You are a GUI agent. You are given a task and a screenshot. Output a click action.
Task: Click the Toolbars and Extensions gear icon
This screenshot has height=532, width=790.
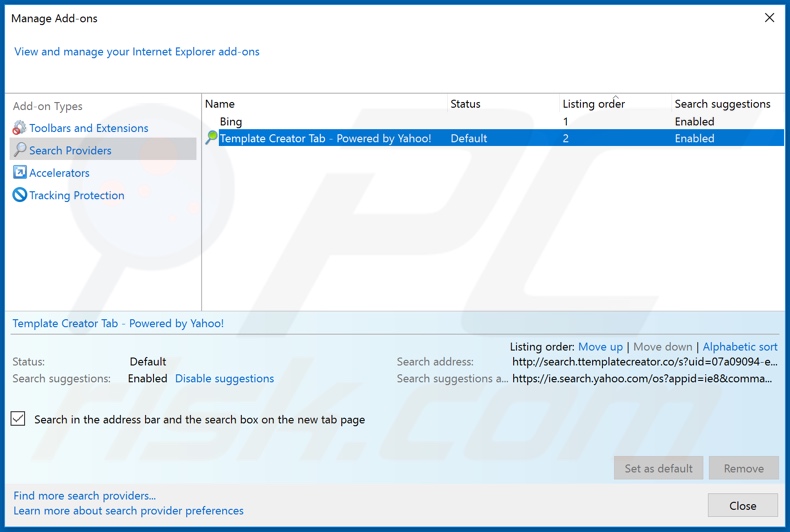pos(19,128)
